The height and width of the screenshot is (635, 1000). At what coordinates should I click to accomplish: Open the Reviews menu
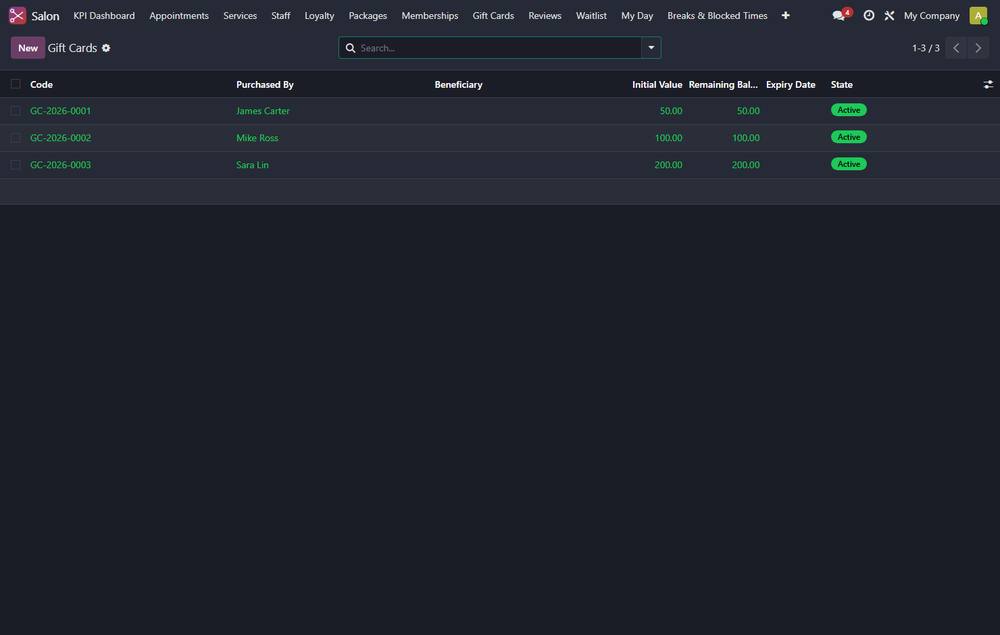545,15
